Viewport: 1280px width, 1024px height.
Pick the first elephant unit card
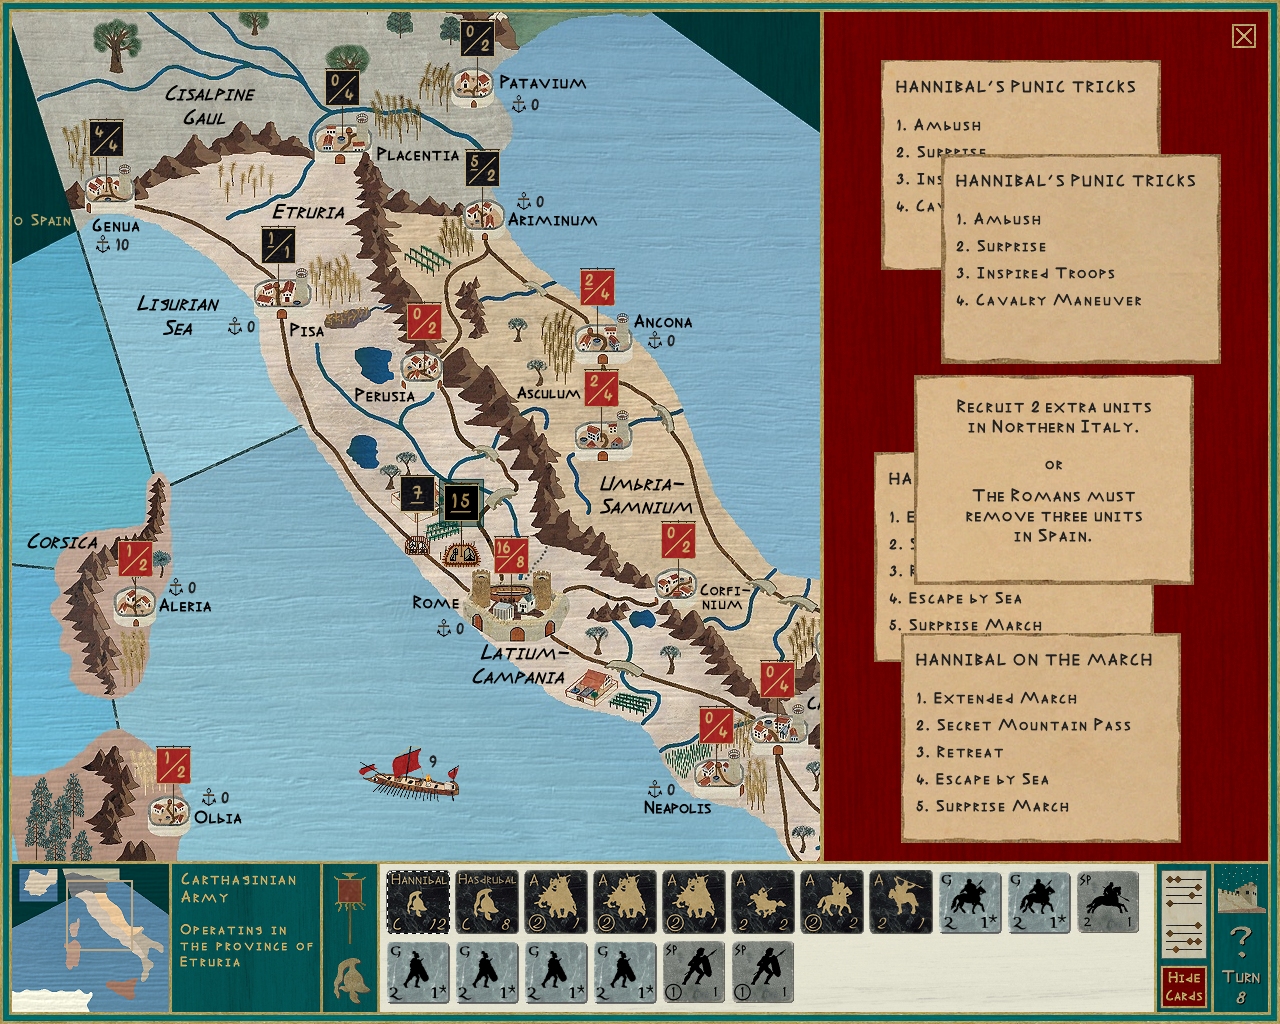pos(556,902)
